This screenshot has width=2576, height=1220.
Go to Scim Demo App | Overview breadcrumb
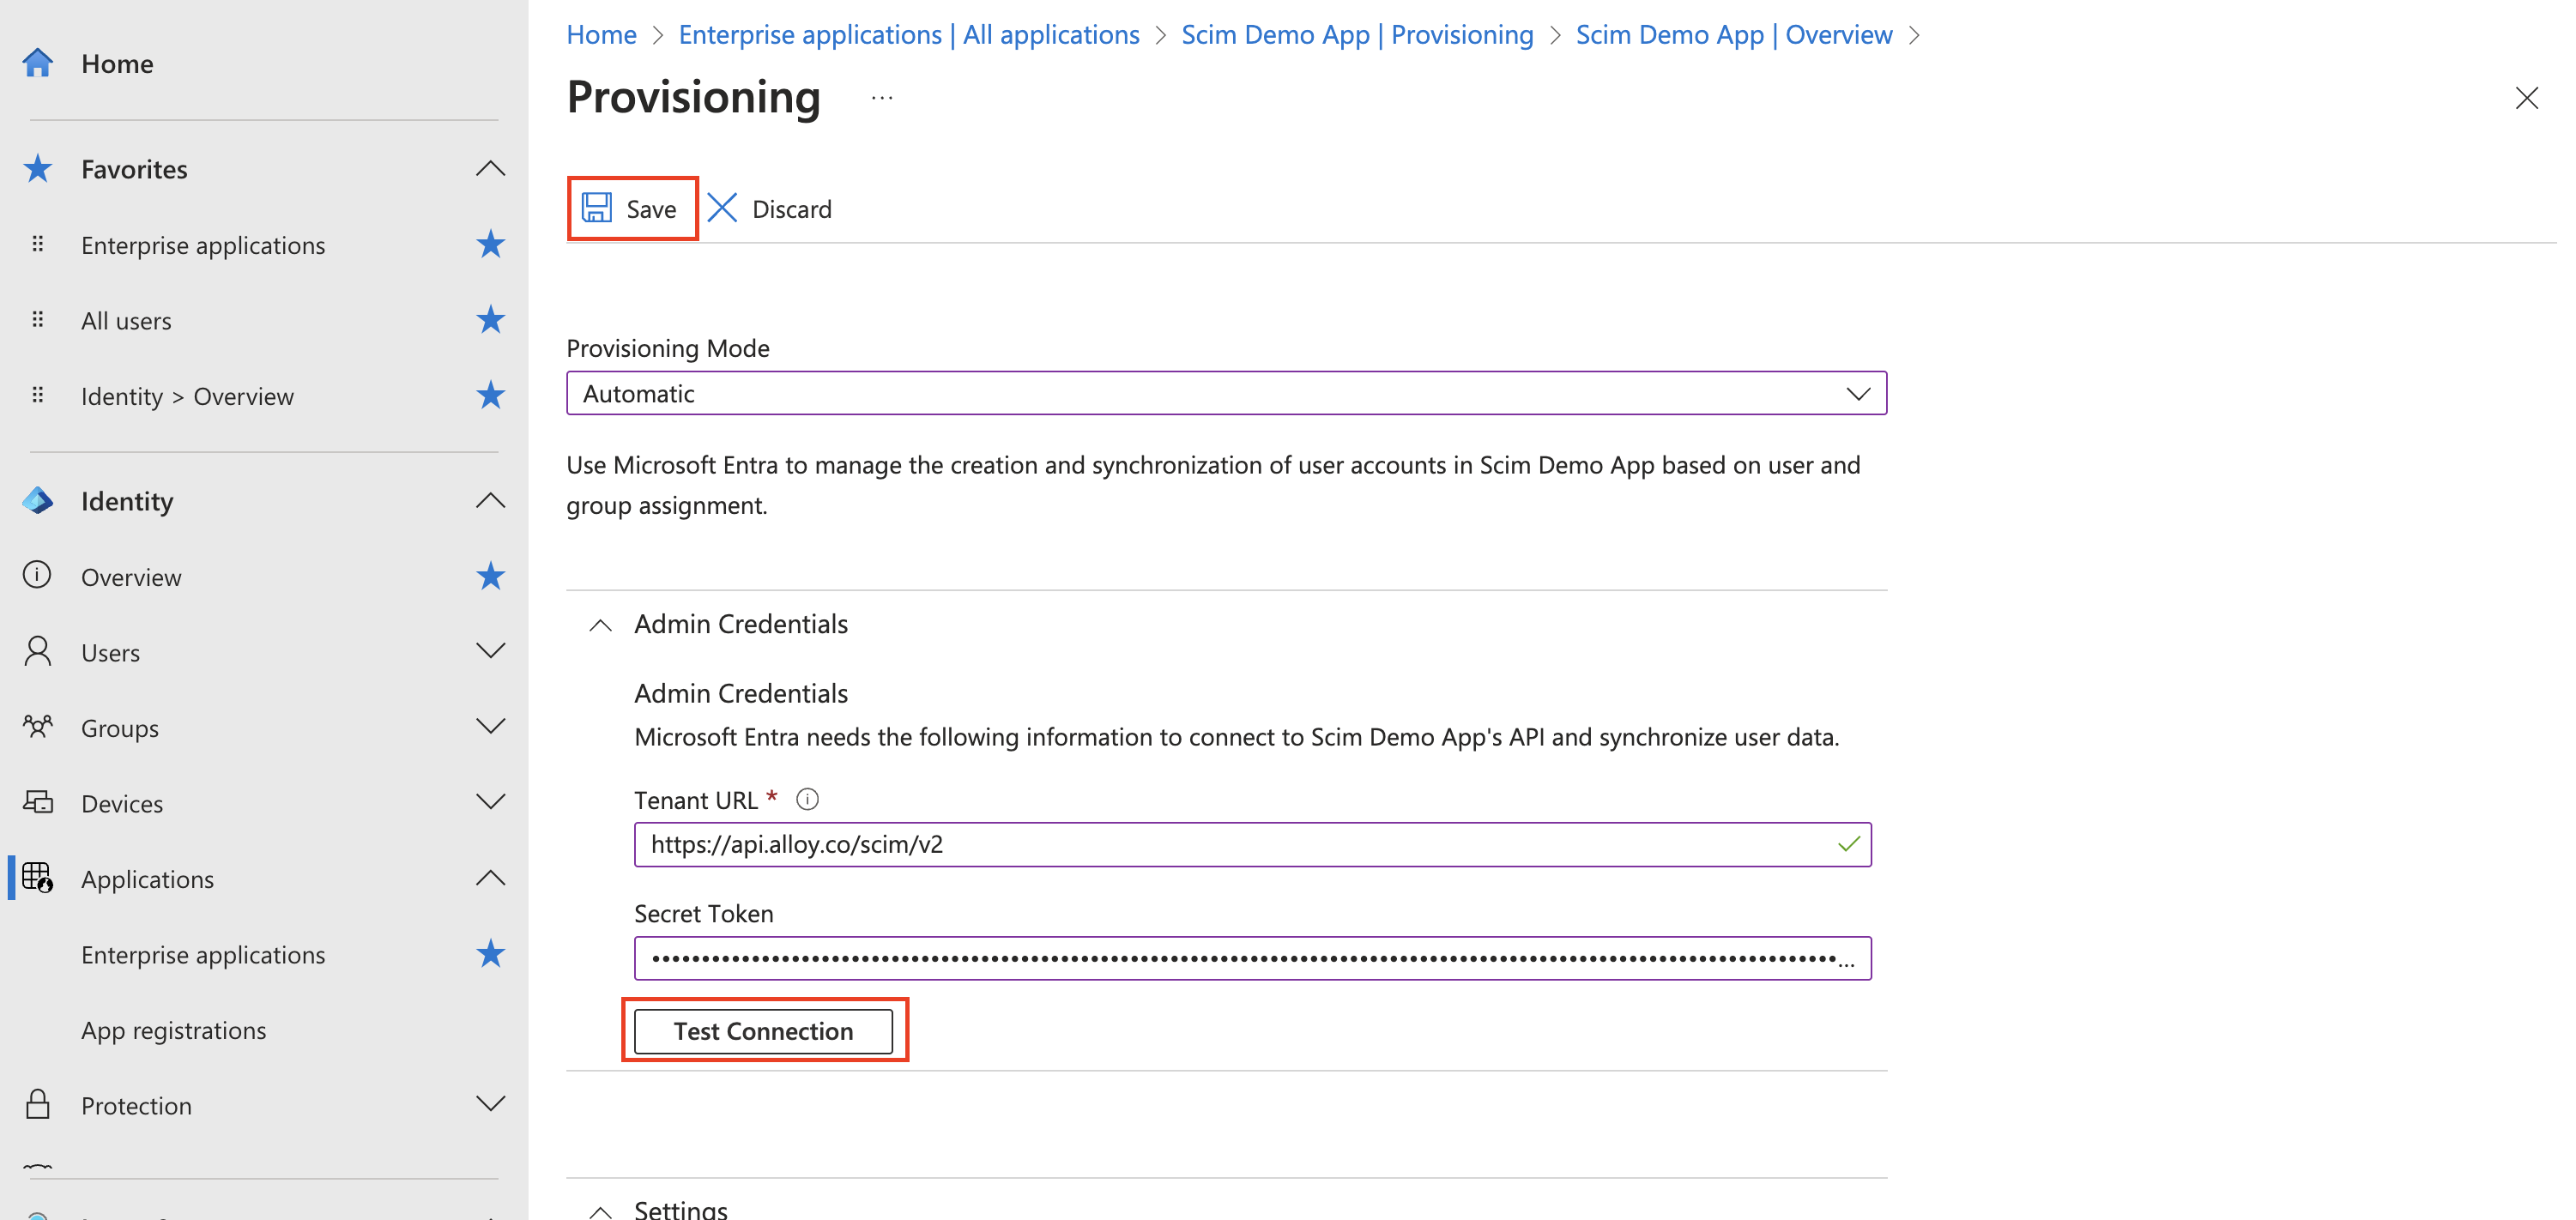[1733, 35]
